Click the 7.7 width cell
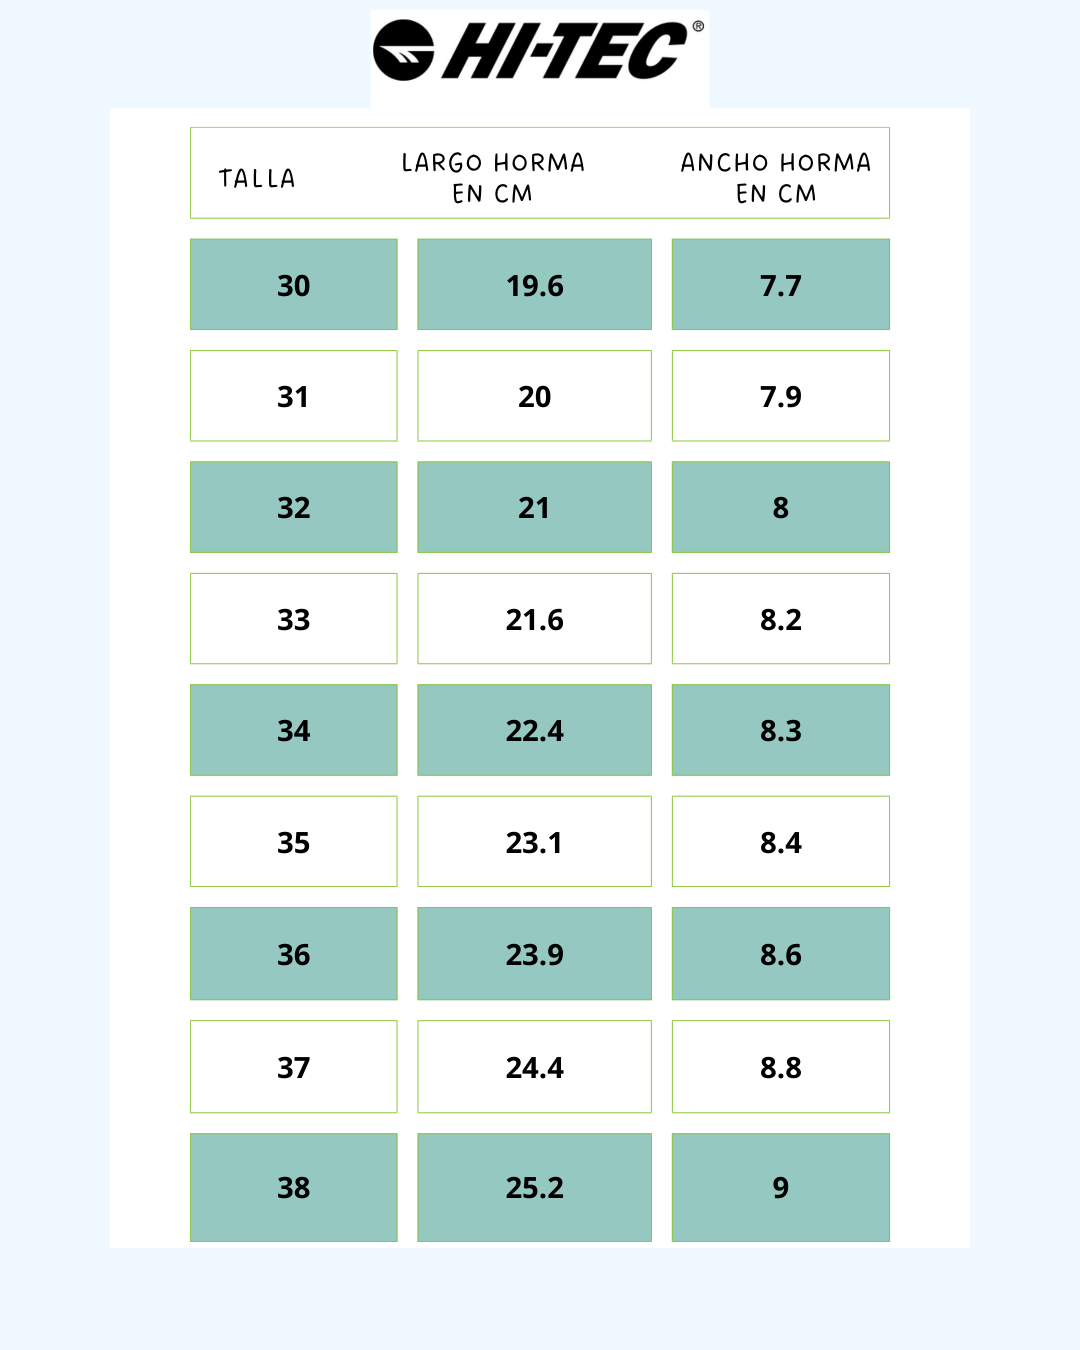Screen dimensions: 1080x1350 tap(781, 285)
